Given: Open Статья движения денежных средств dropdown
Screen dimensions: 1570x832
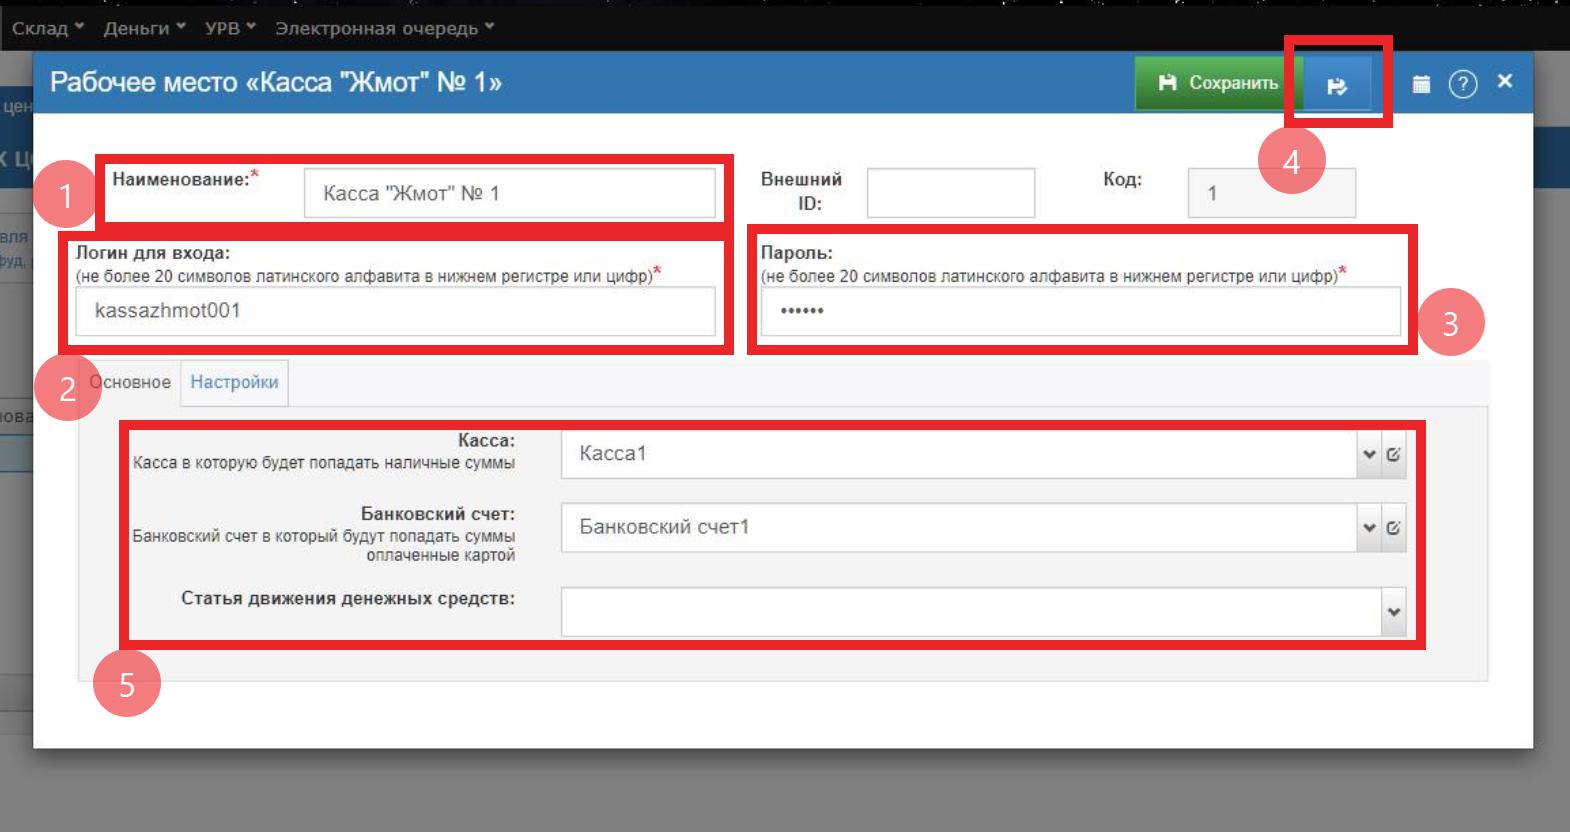Looking at the screenshot, I should (1393, 612).
